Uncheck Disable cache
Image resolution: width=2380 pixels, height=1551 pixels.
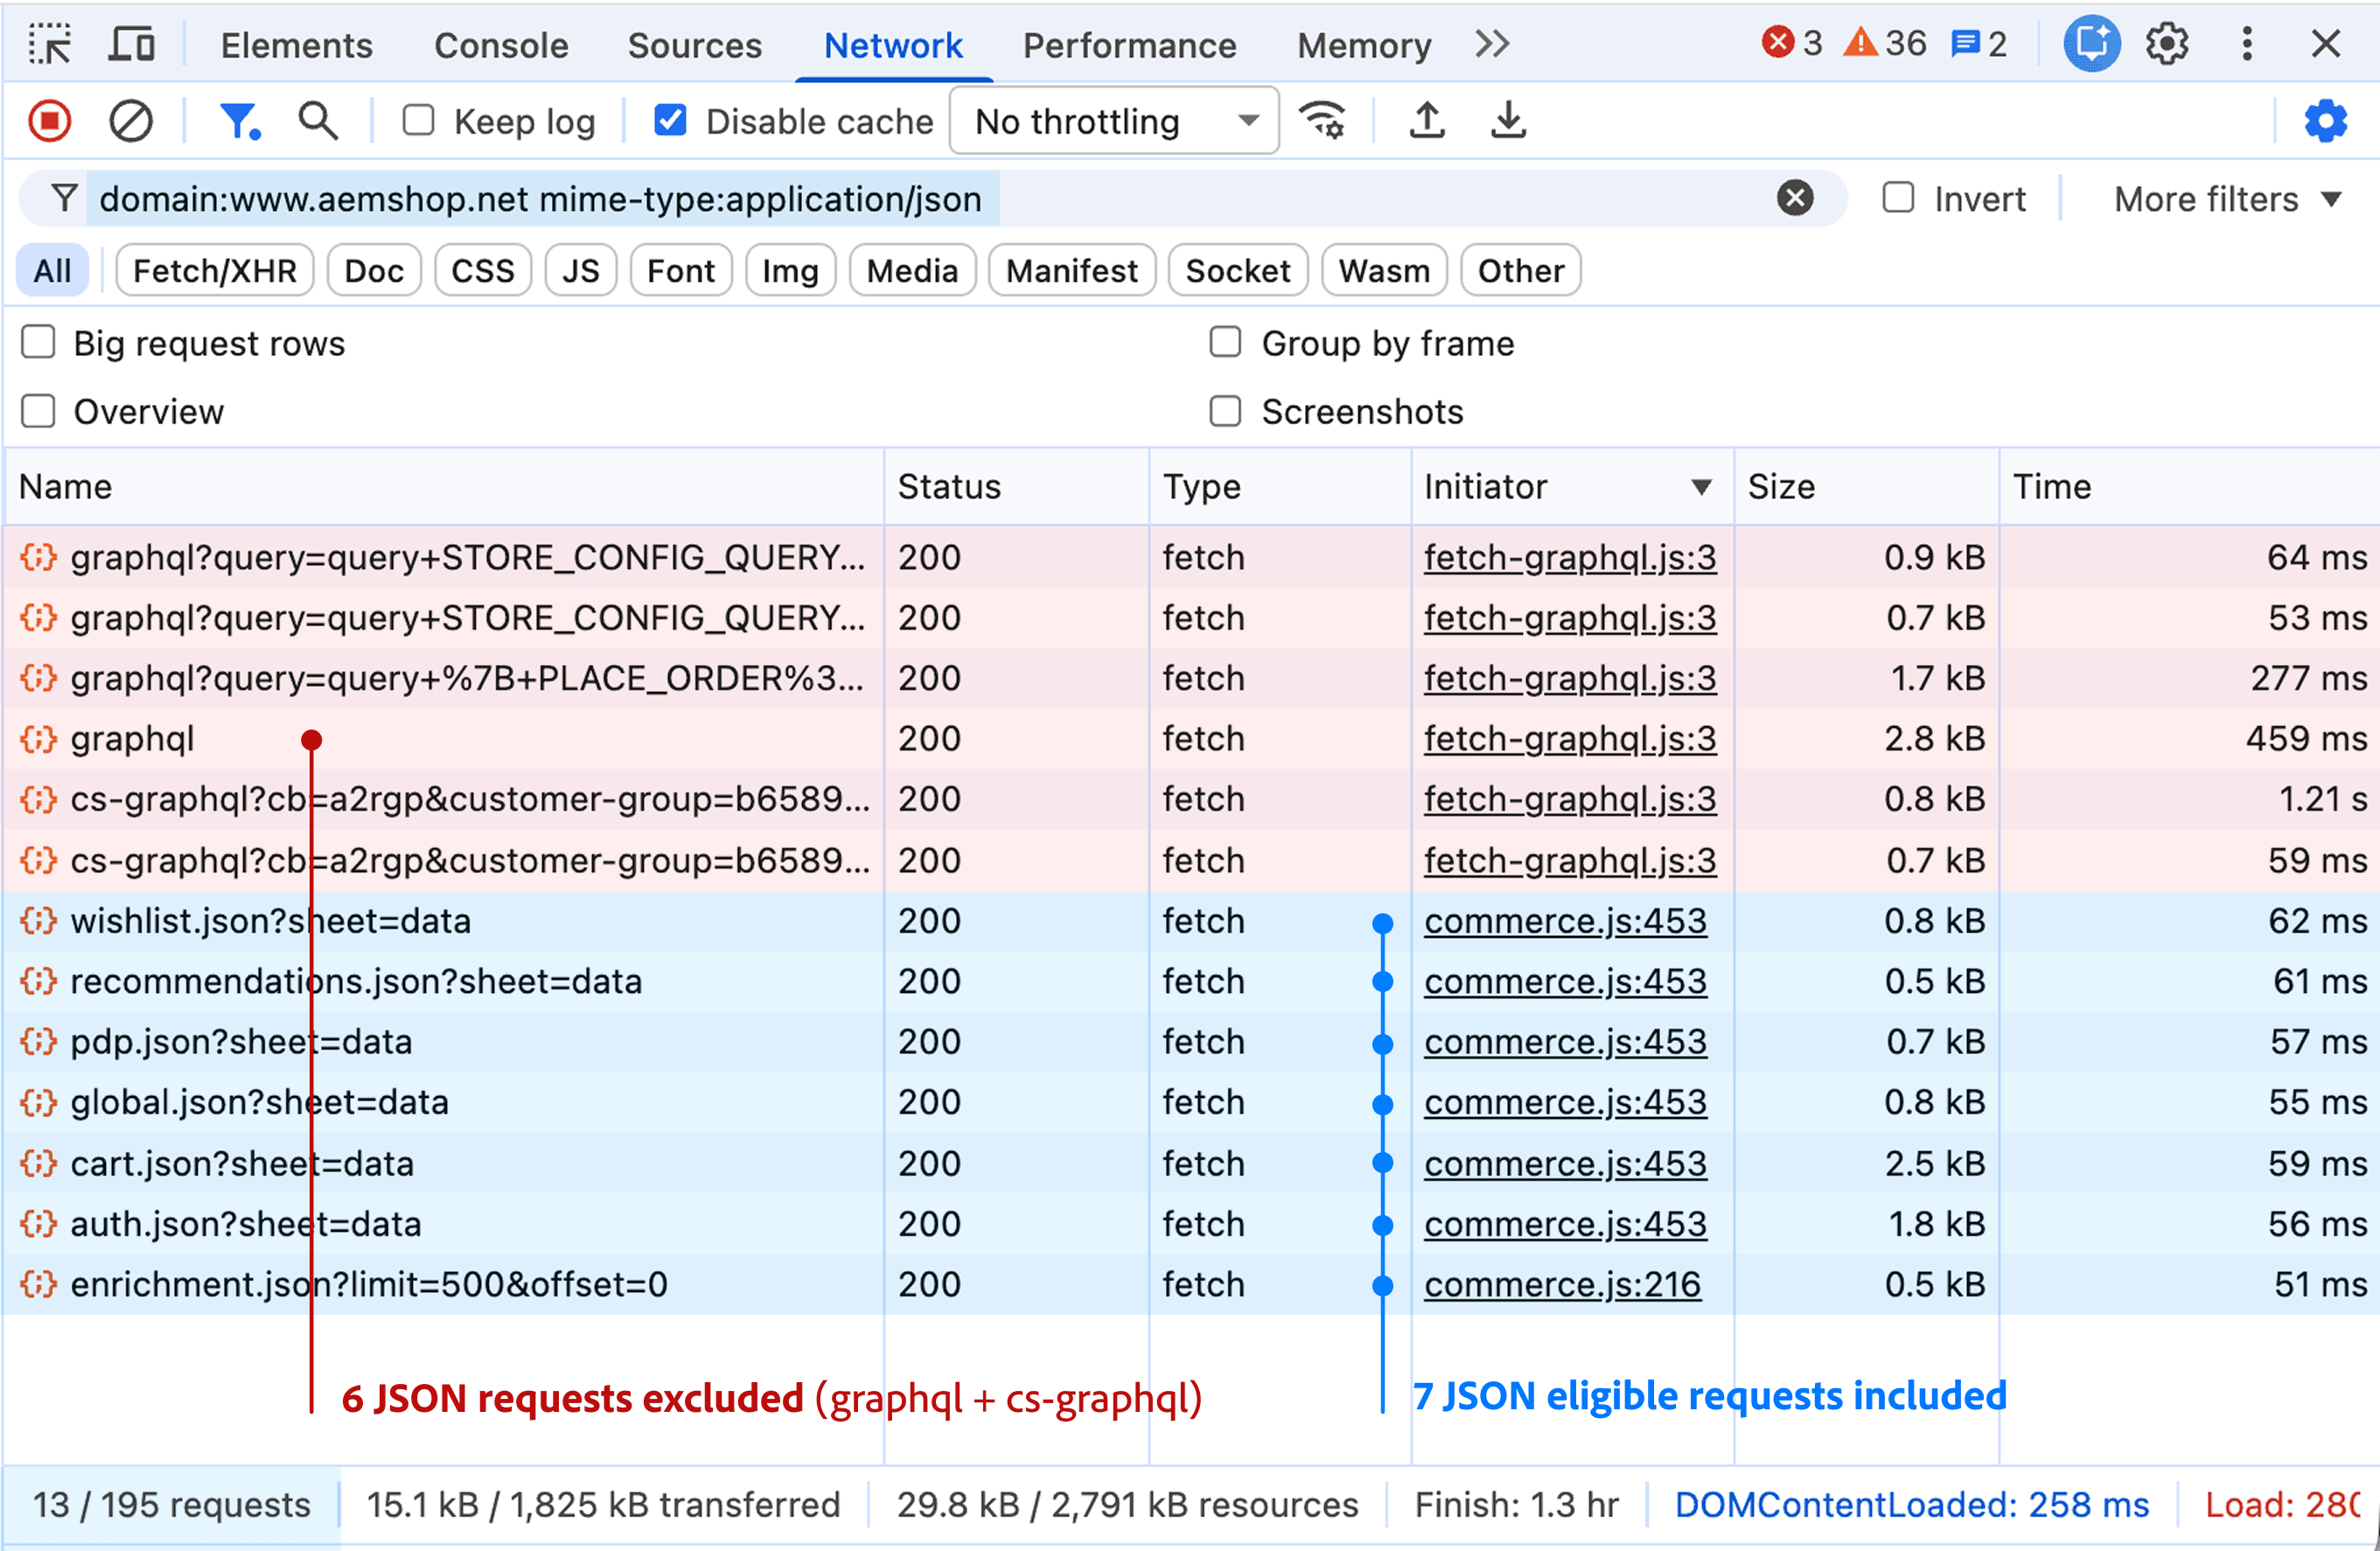tap(670, 121)
